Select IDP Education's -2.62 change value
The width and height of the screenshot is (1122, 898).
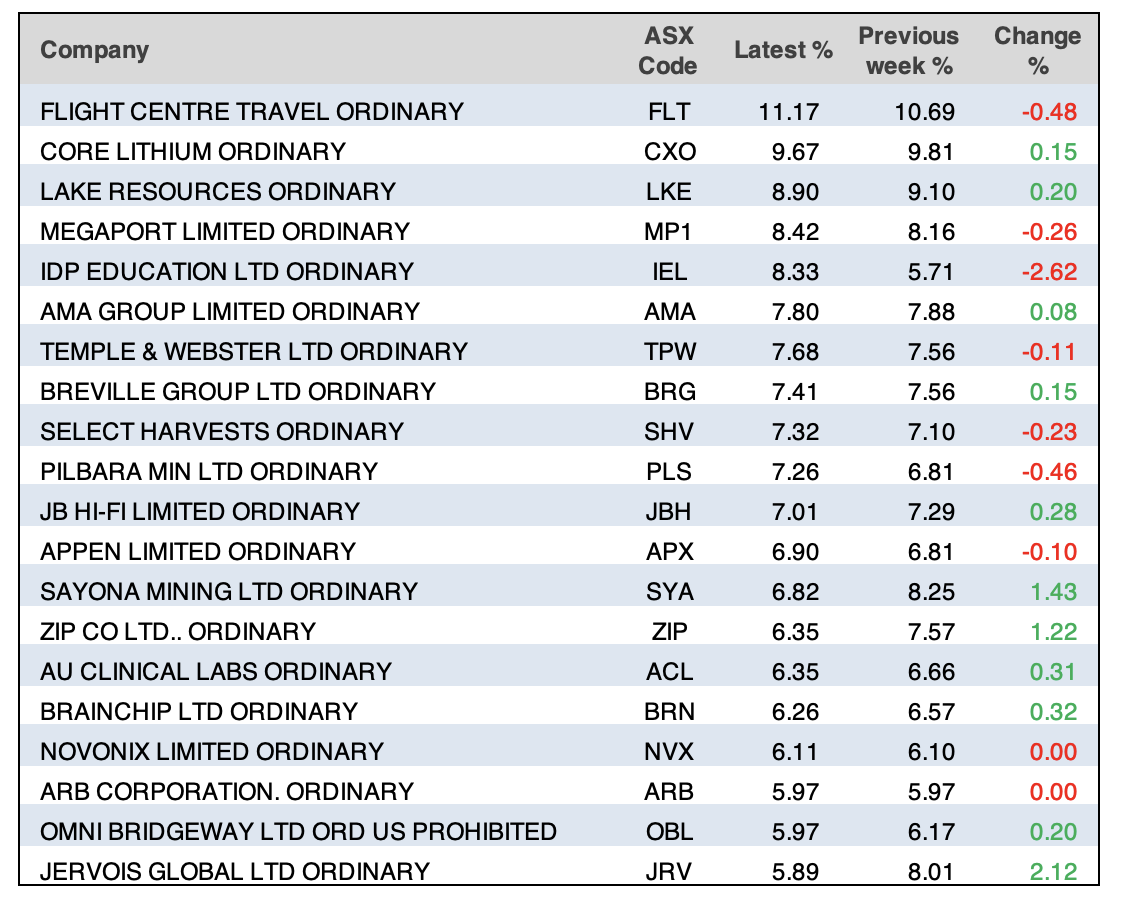[x=1049, y=272]
